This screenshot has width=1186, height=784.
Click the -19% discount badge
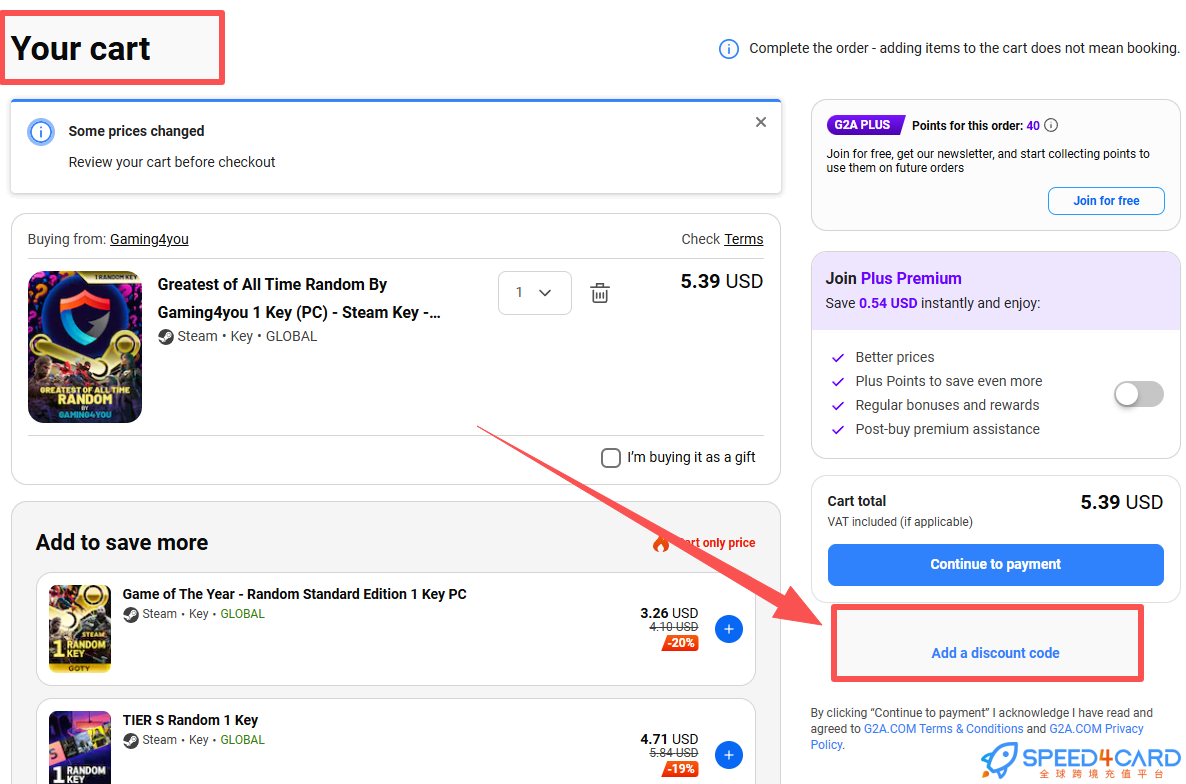[x=681, y=769]
